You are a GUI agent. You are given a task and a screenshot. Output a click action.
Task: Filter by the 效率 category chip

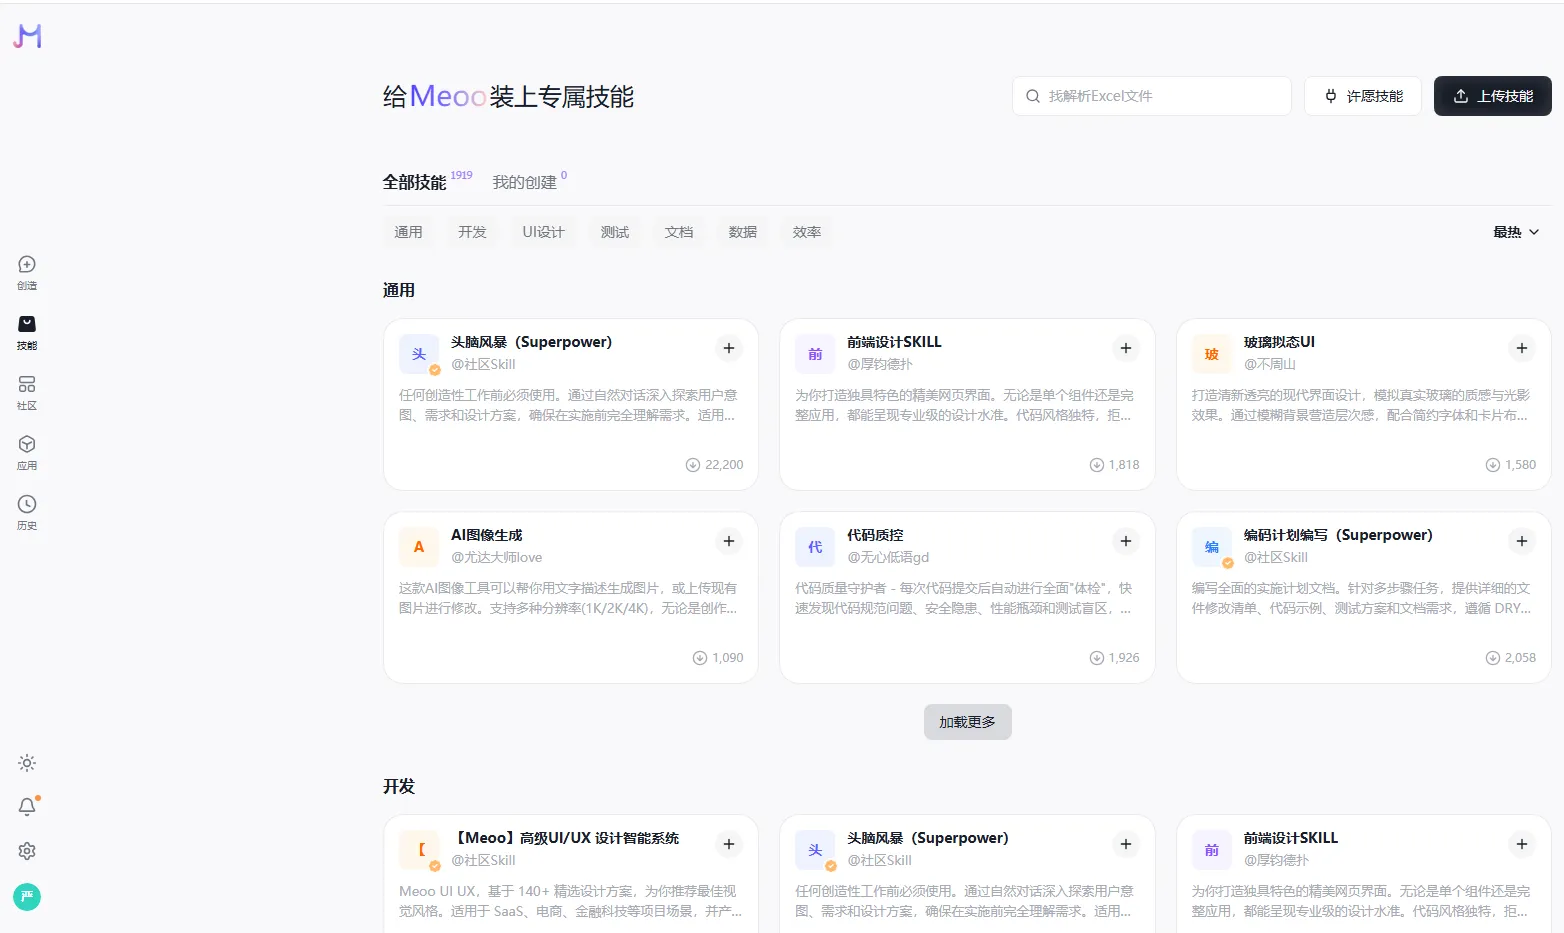[807, 232]
